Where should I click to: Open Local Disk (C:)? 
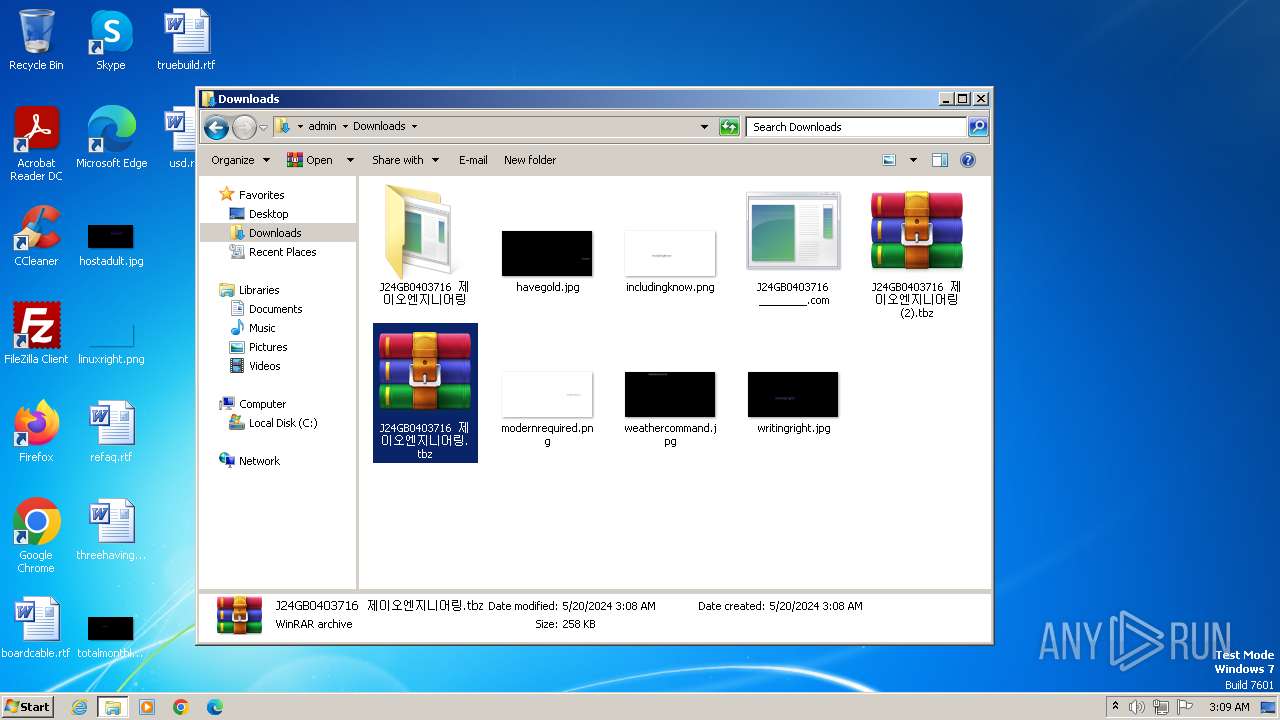coord(283,423)
